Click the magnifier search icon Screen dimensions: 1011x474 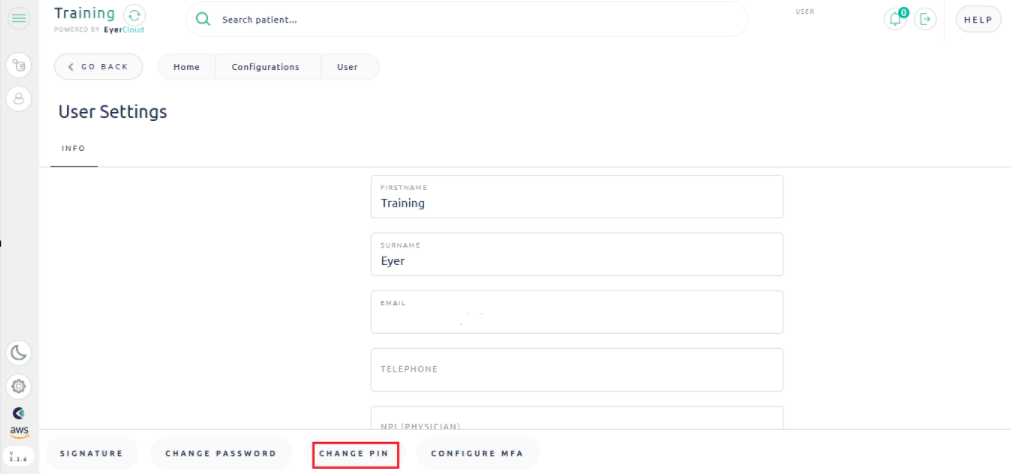click(x=203, y=19)
